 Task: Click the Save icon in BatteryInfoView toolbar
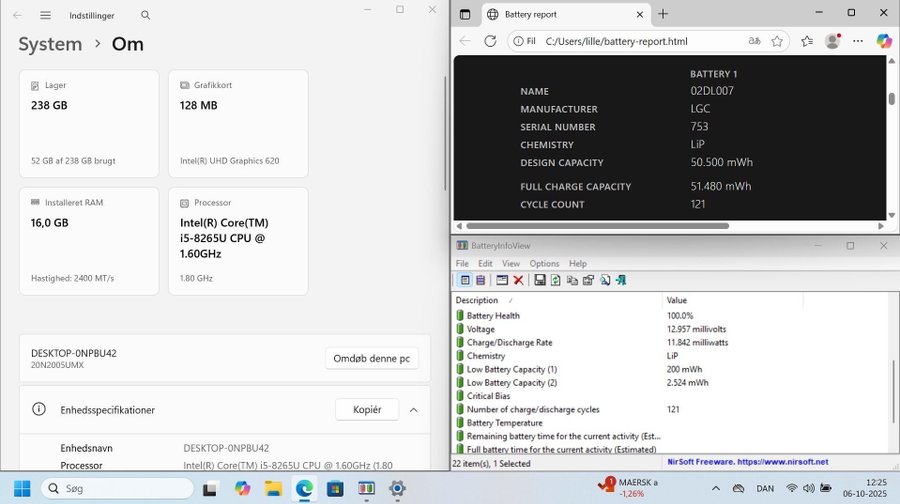tap(540, 280)
